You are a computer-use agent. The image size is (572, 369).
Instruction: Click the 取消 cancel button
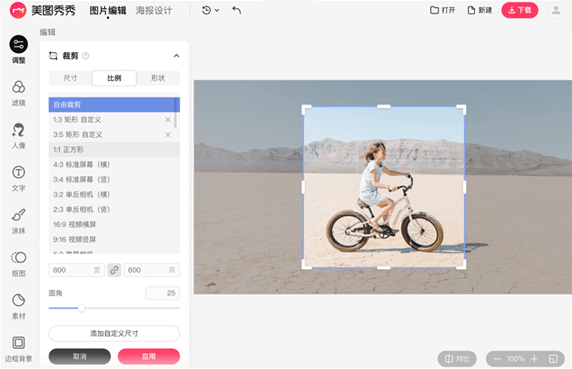point(80,357)
